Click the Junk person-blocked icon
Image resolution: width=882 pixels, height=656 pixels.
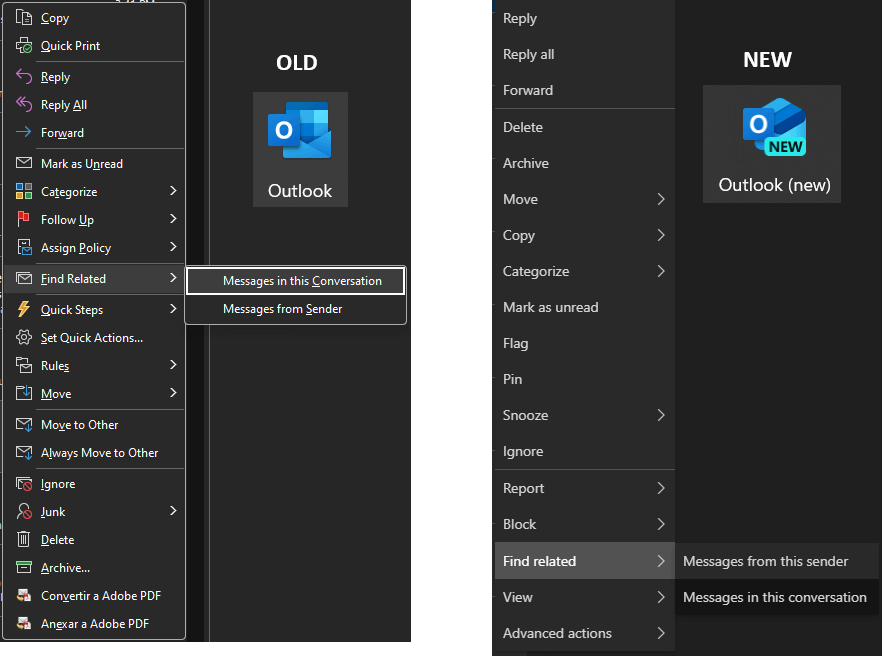24,511
